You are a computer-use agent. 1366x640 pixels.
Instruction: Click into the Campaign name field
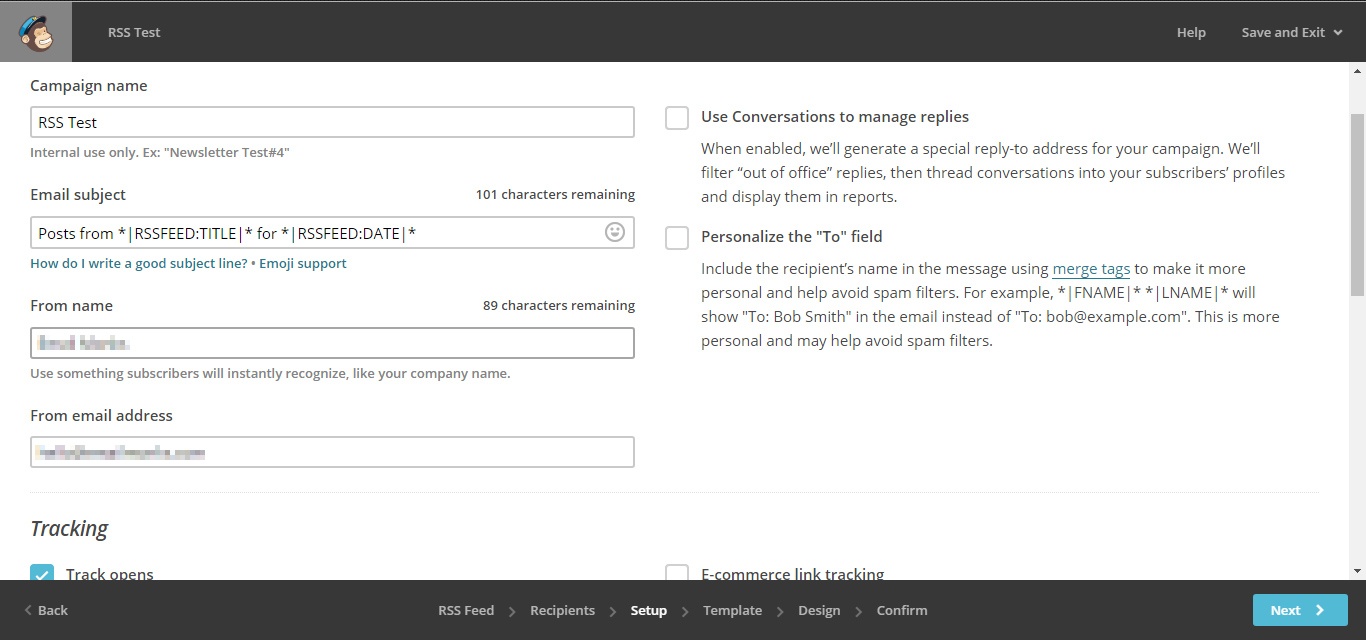[x=332, y=122]
